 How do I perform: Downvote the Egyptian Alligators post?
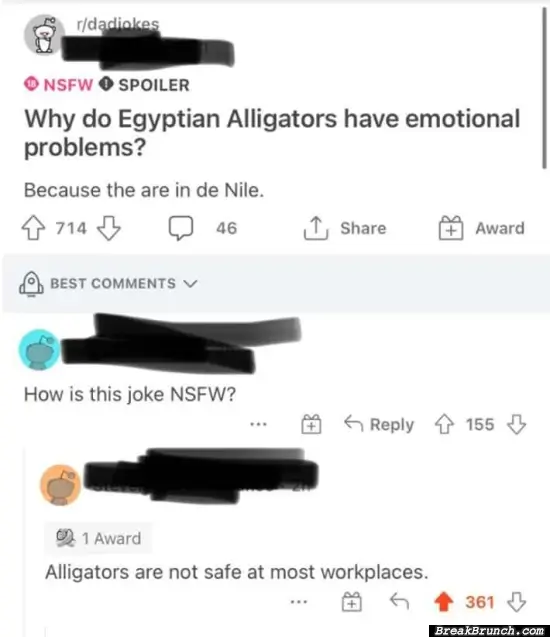tap(109, 228)
